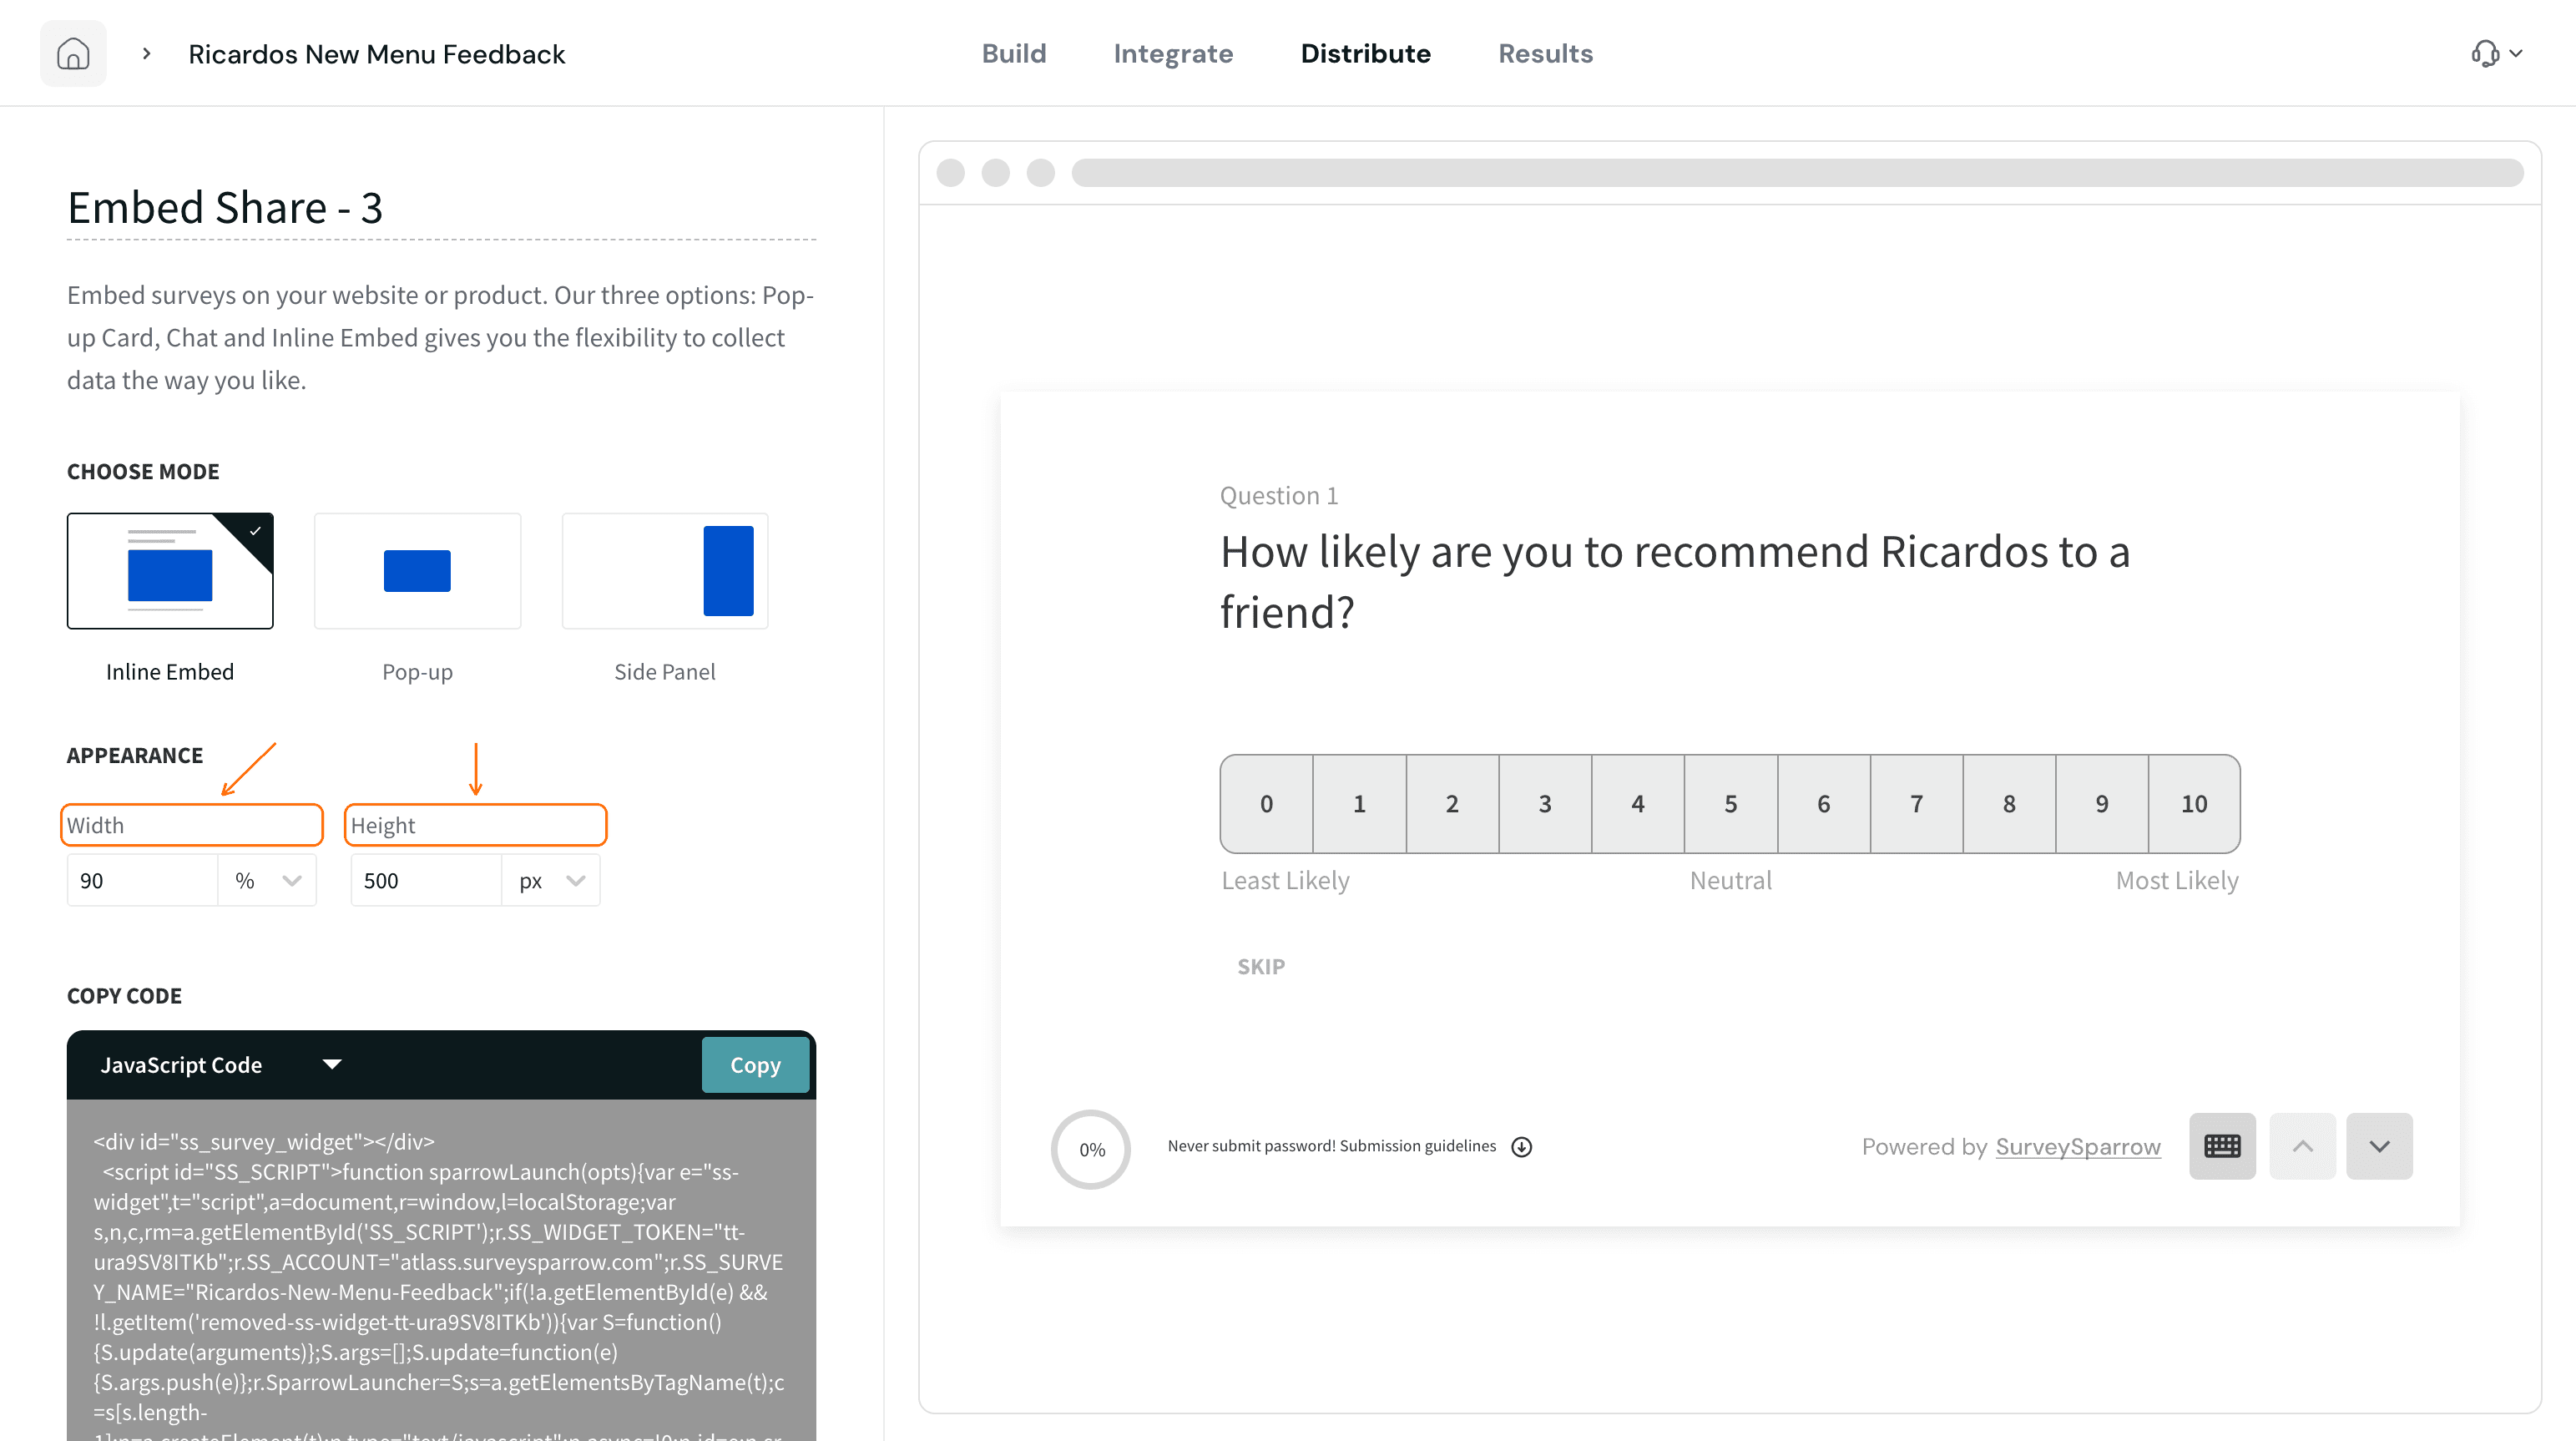This screenshot has width=2576, height=1441.
Task: Choose rating 0 on the scale
Action: (1266, 804)
